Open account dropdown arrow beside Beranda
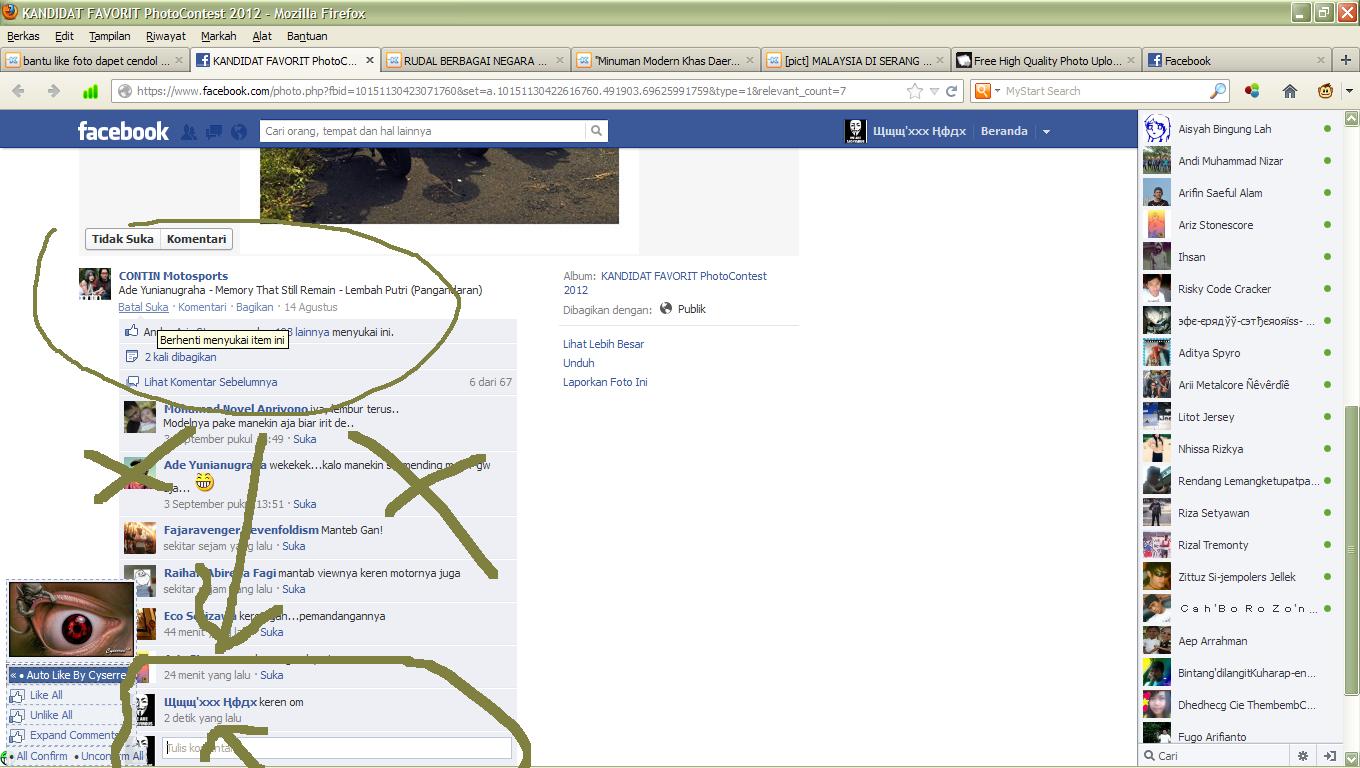Screen dimensions: 1360x768 click(1046, 132)
